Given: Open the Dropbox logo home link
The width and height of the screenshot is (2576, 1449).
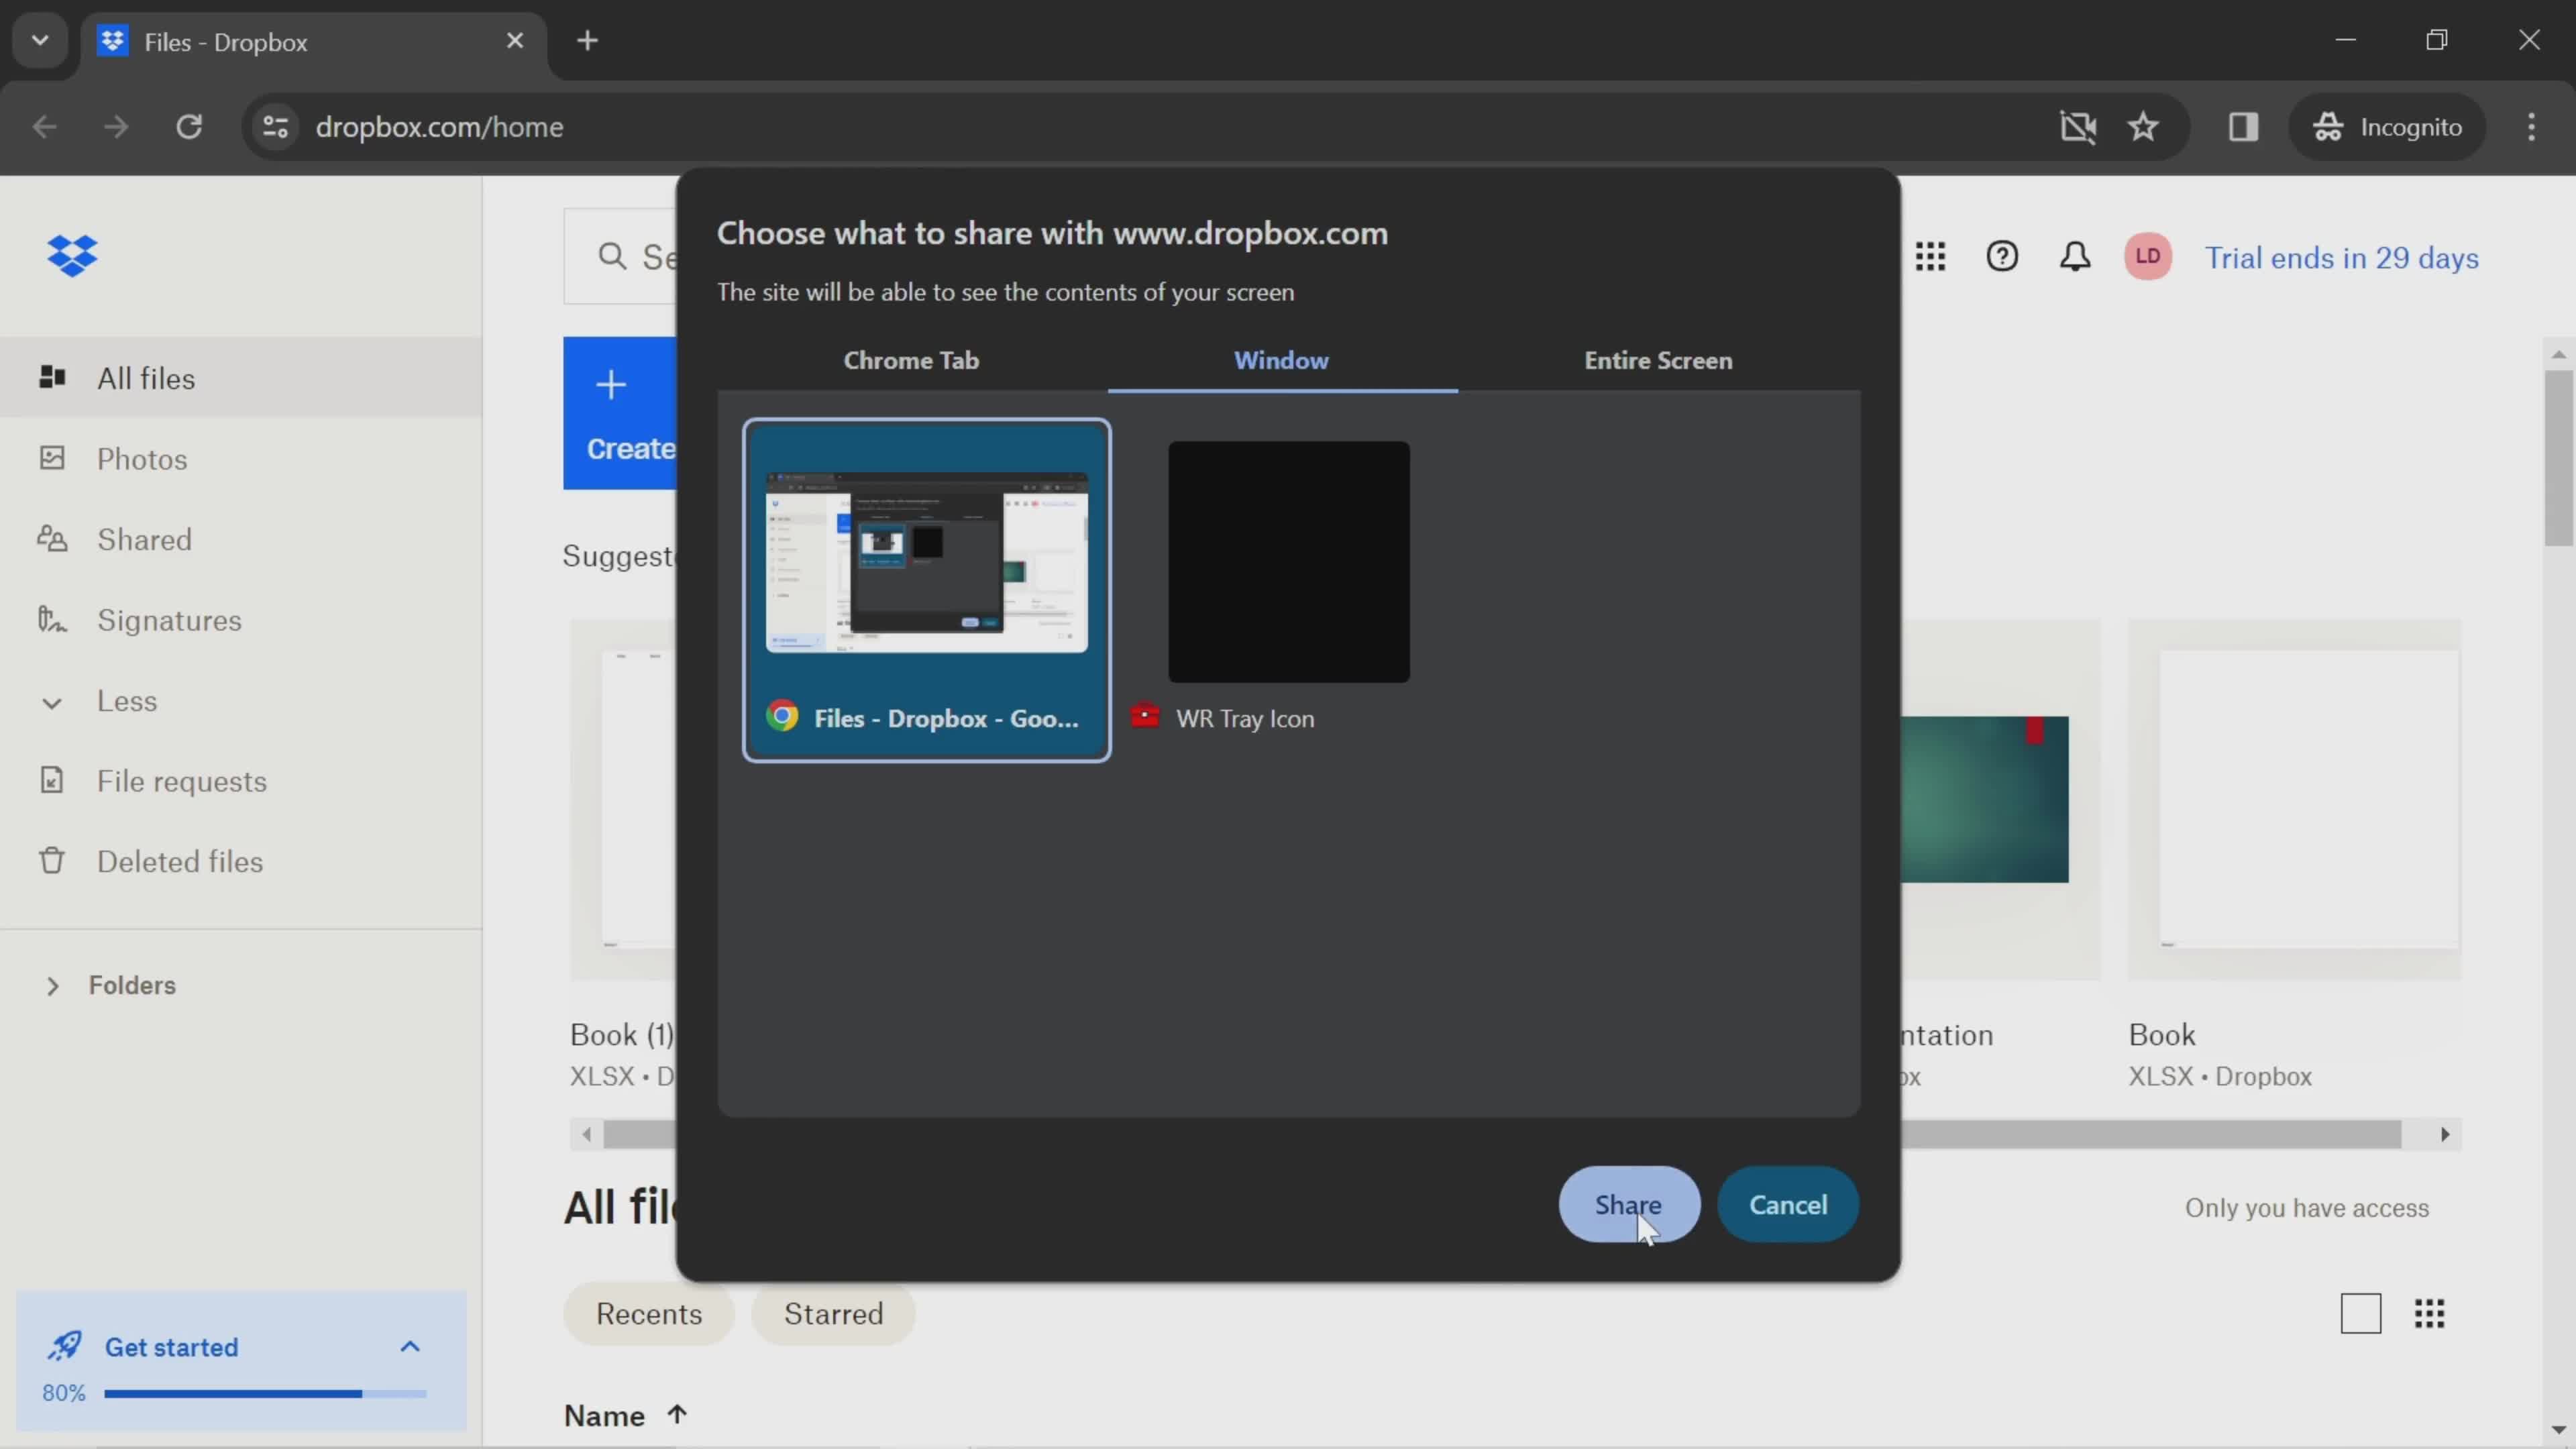Looking at the screenshot, I should point(72,256).
